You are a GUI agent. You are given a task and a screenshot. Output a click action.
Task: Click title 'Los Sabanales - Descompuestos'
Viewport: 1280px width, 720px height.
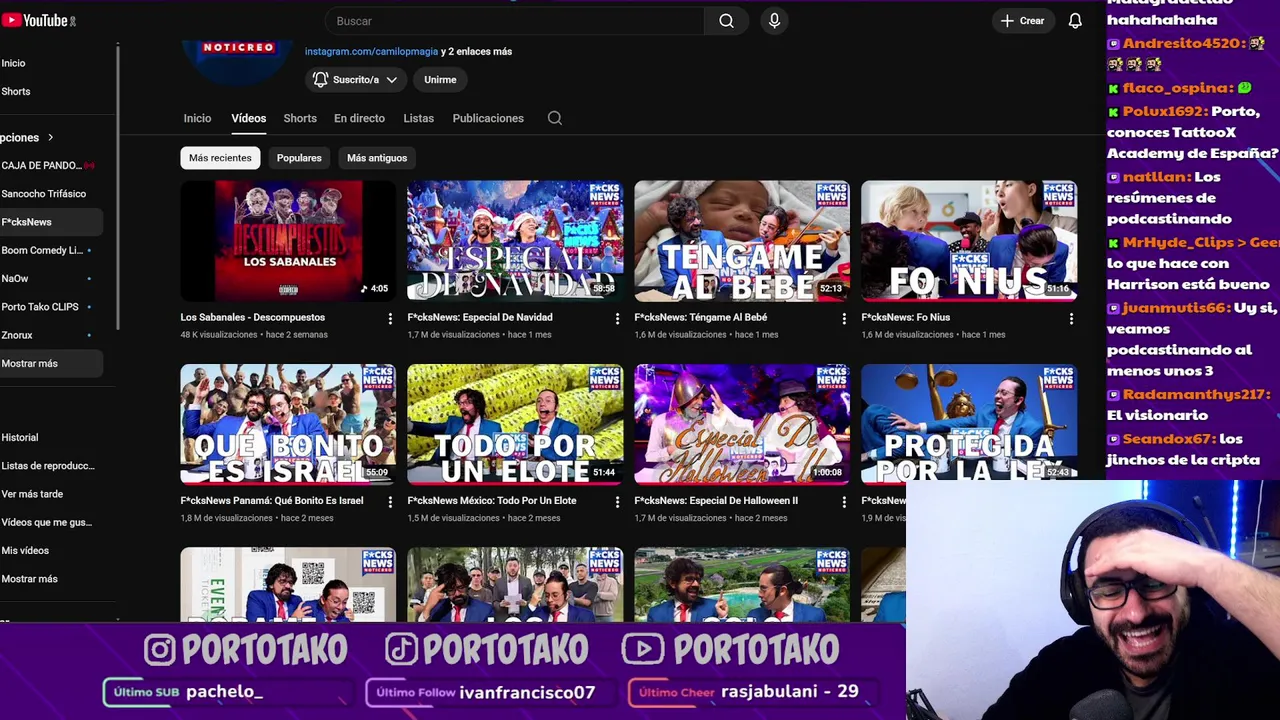(x=252, y=317)
